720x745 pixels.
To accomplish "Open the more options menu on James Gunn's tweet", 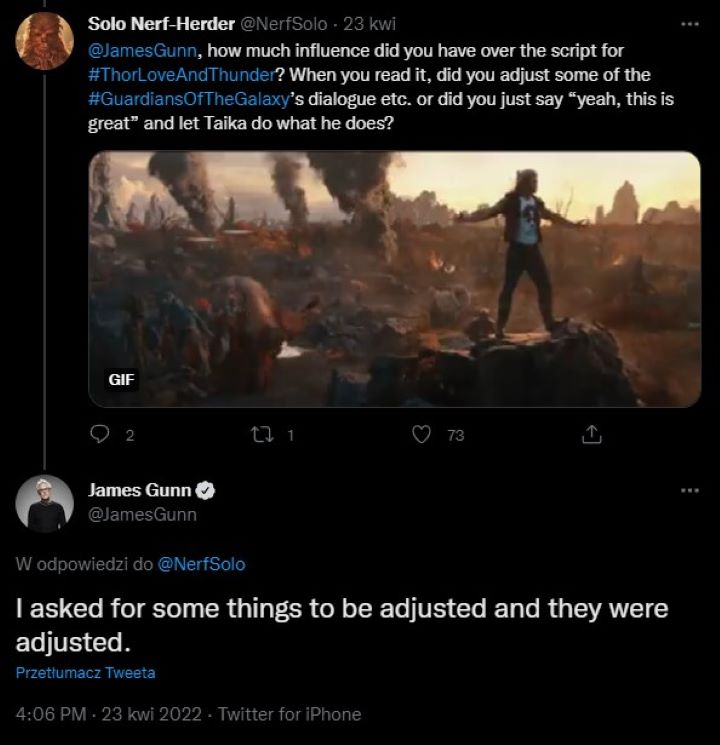I will coord(689,490).
